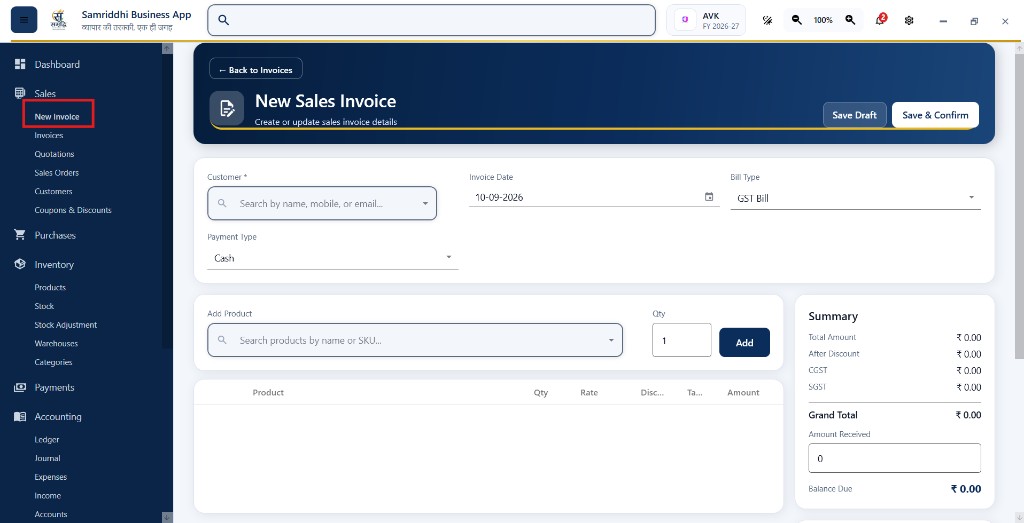Click the sidebar scroll up arrow
The height and width of the screenshot is (523, 1024).
167,48
